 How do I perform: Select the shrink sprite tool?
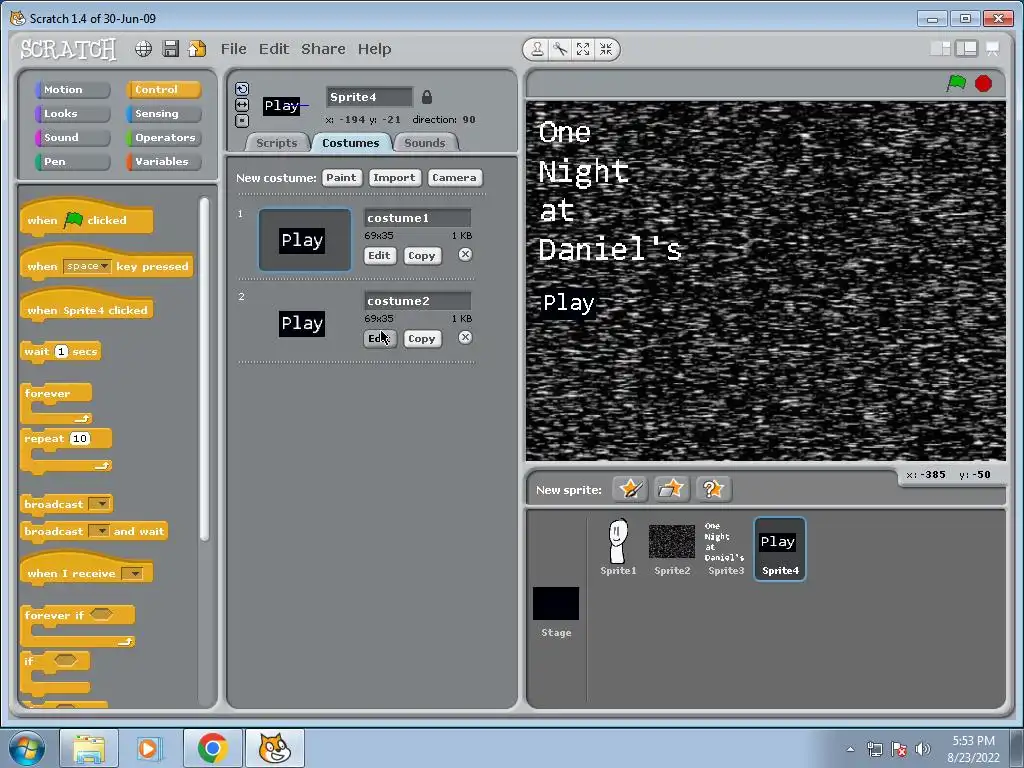(x=606, y=50)
